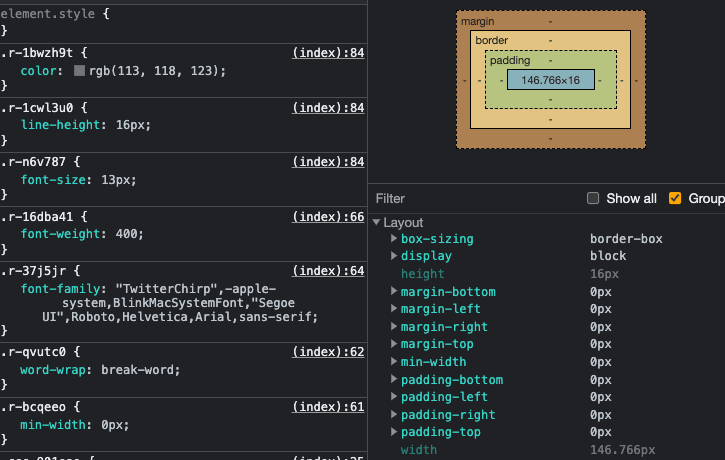Click the width computed property row
Image resolution: width=725 pixels, height=460 pixels.
548,450
